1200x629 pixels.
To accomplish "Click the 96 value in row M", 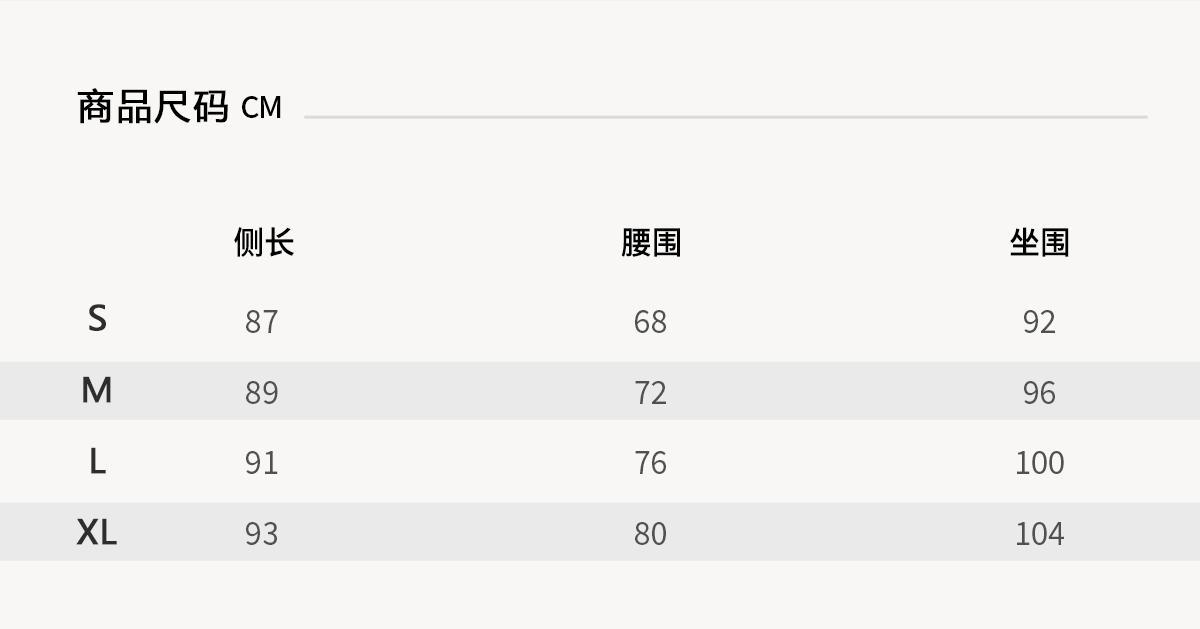I will pos(1039,393).
